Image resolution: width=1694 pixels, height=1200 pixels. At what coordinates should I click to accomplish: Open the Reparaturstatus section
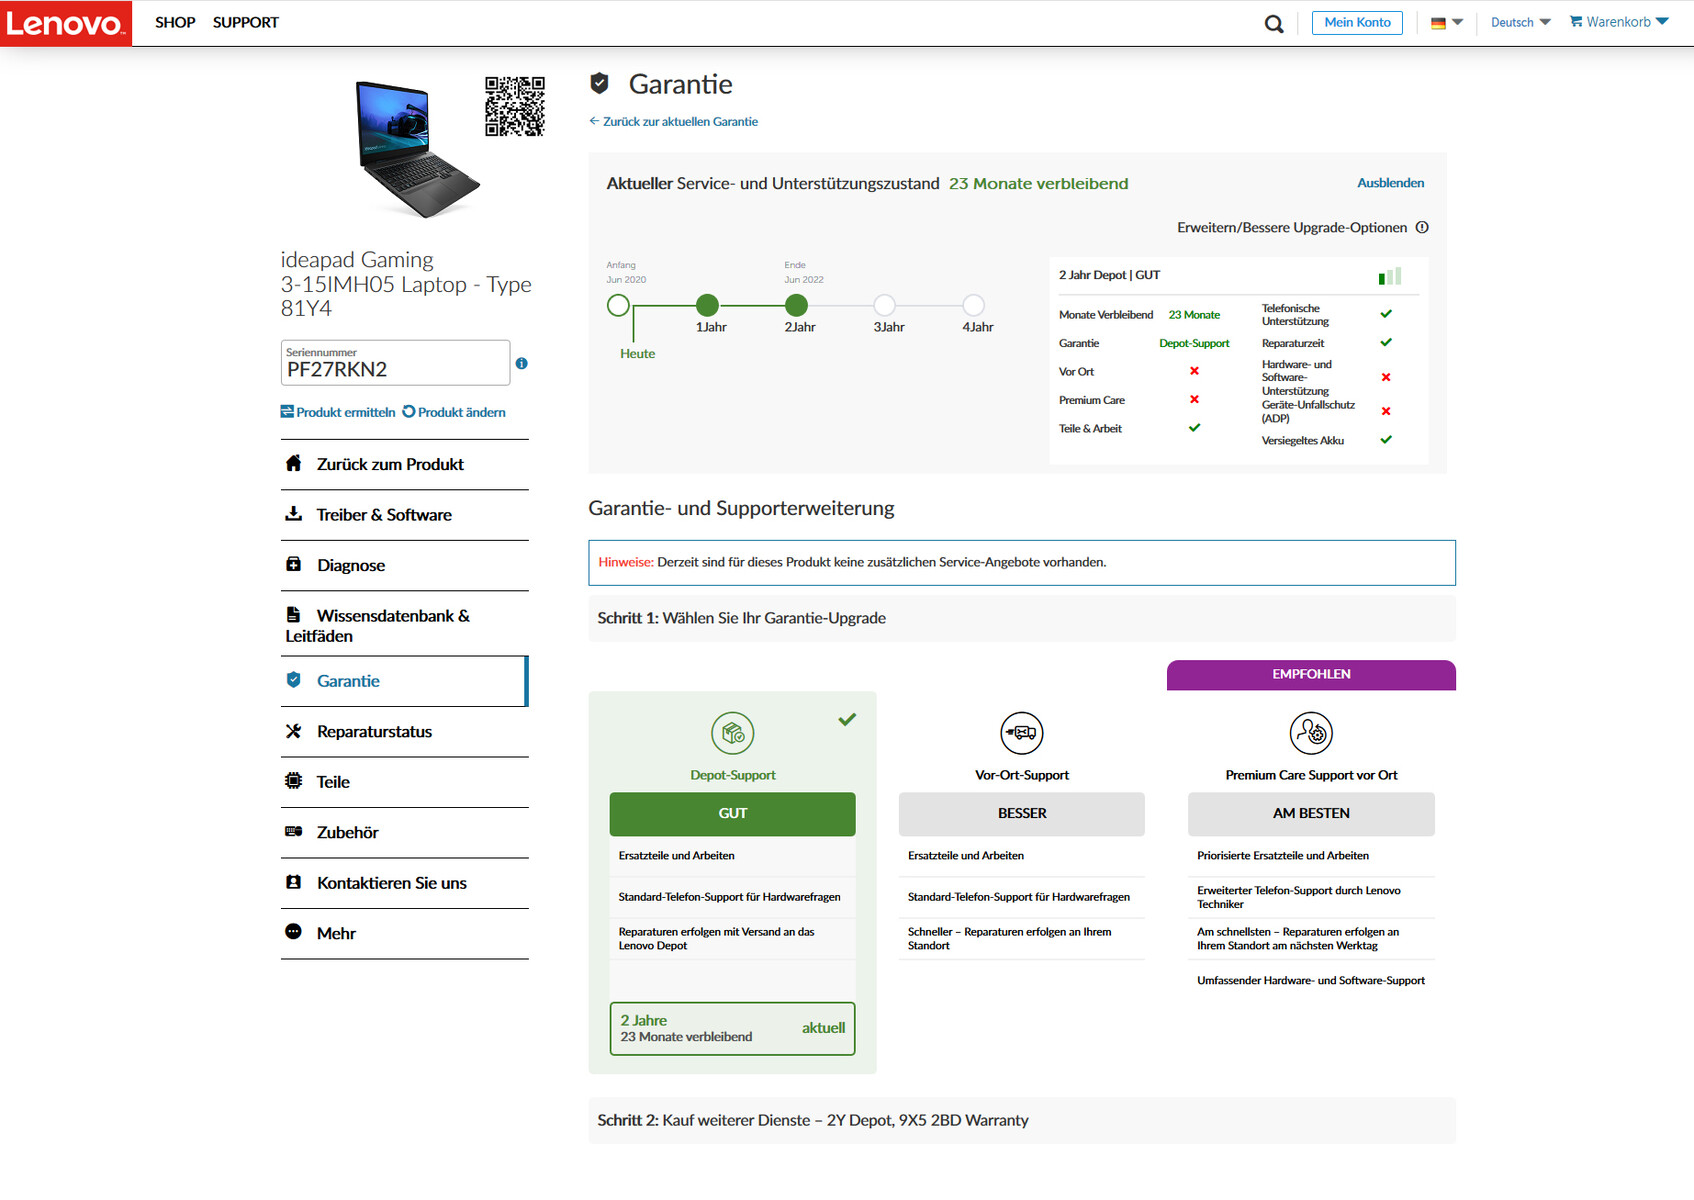(405, 732)
